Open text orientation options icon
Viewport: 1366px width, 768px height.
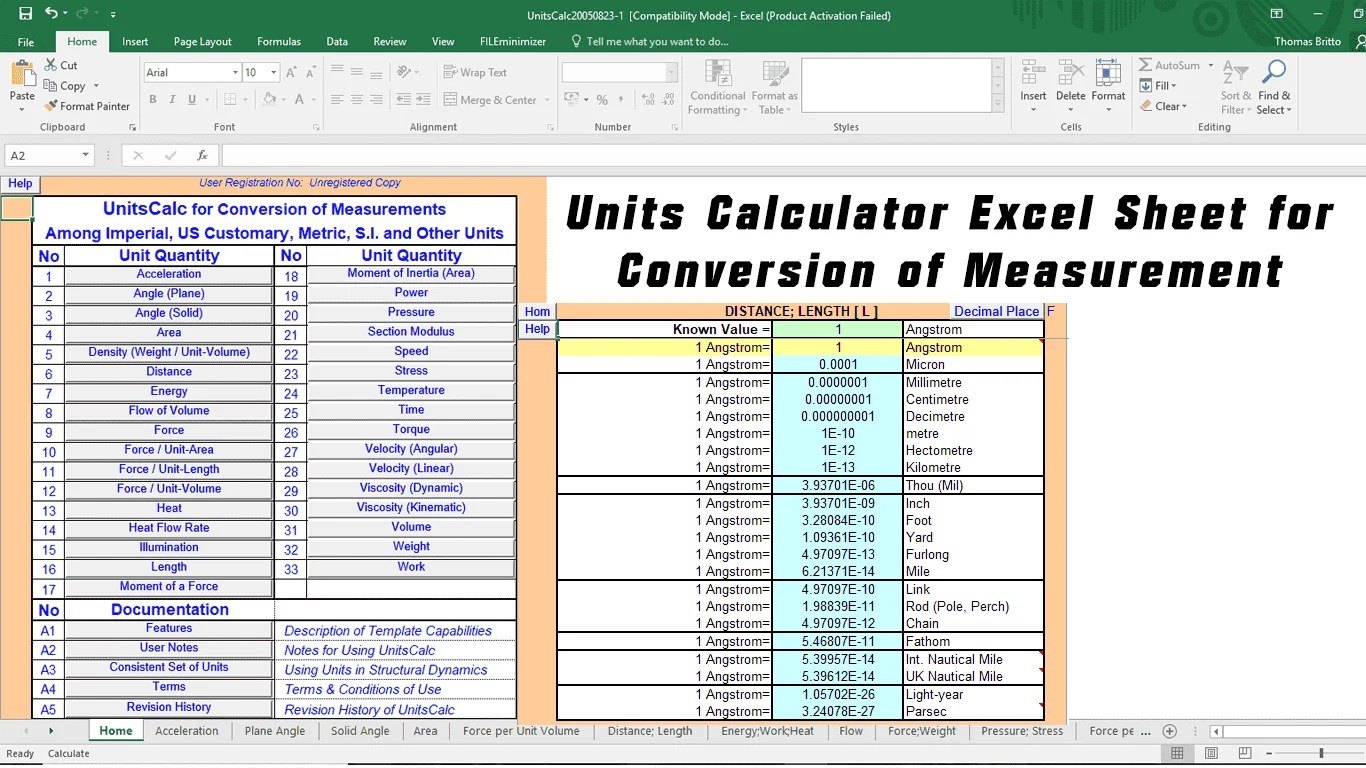click(404, 72)
